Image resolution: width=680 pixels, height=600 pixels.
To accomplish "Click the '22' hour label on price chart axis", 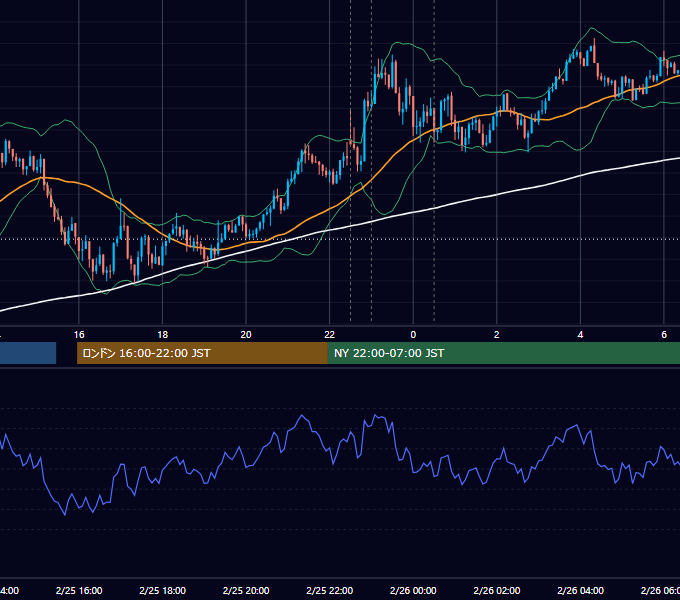I will pyautogui.click(x=330, y=334).
